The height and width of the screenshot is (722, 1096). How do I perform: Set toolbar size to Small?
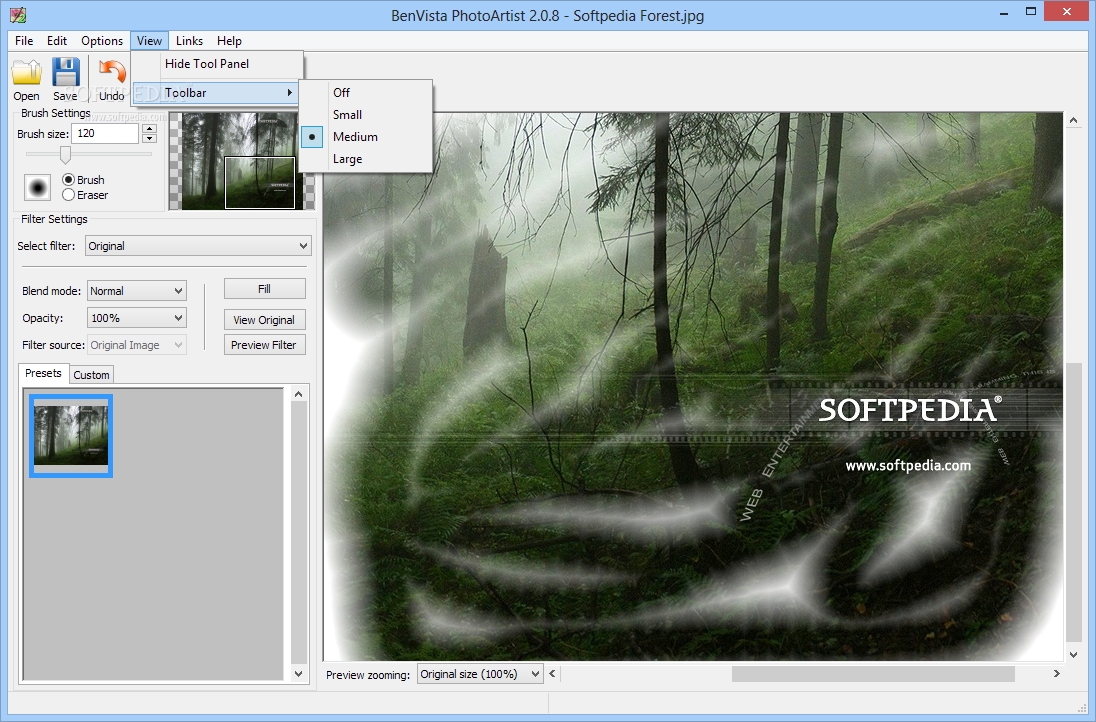pos(366,115)
